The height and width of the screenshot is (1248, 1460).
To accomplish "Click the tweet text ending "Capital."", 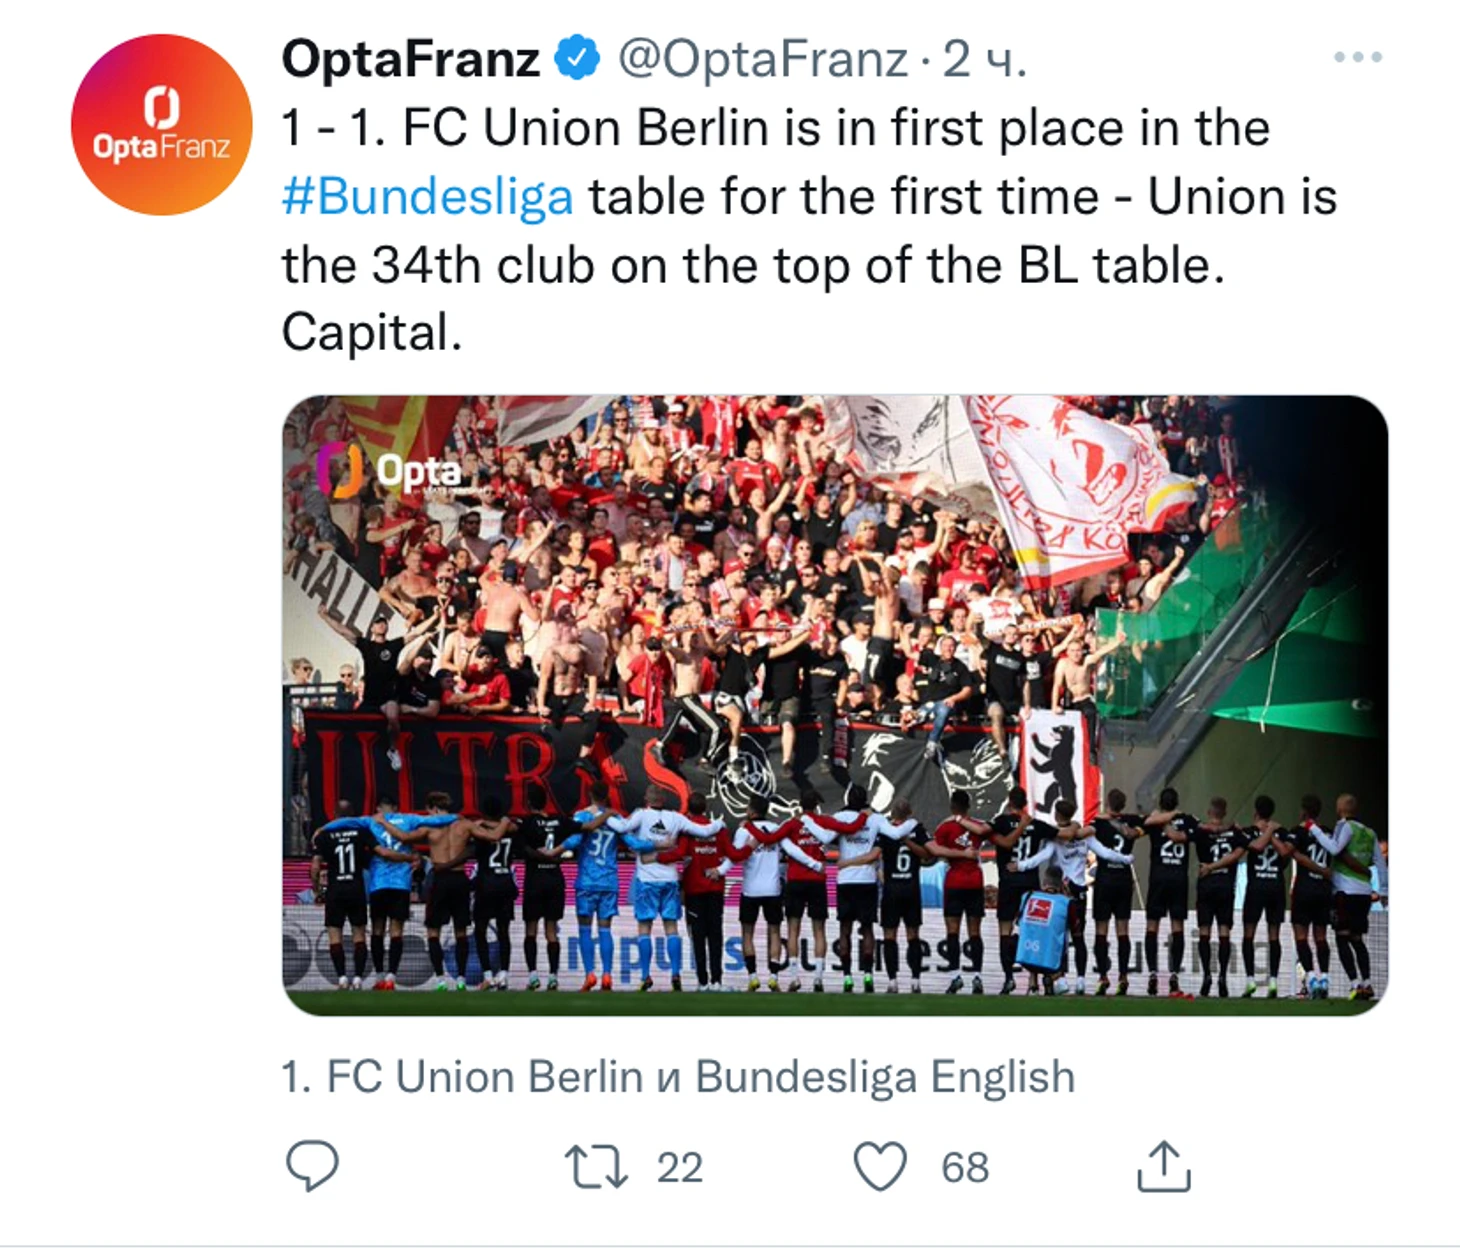I will [372, 332].
